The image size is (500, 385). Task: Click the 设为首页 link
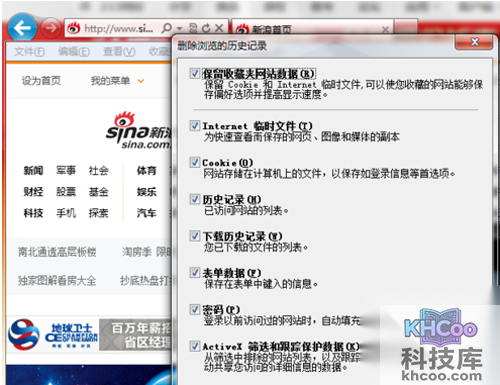click(x=41, y=81)
